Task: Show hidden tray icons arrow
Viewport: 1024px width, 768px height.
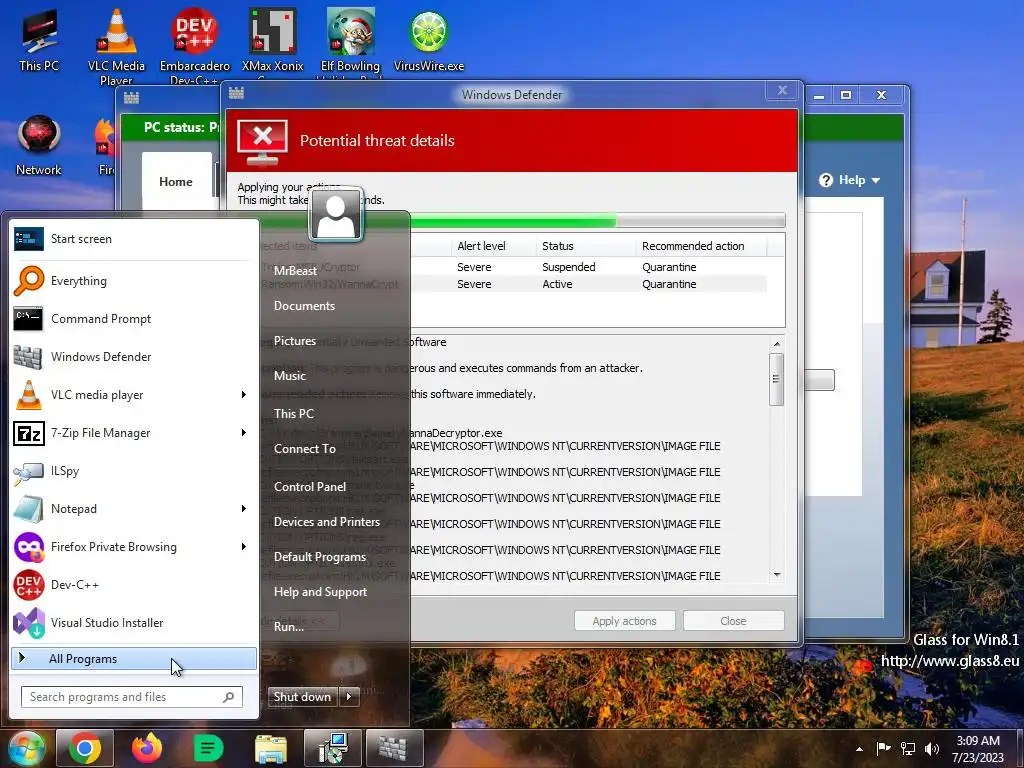Action: tap(859, 749)
